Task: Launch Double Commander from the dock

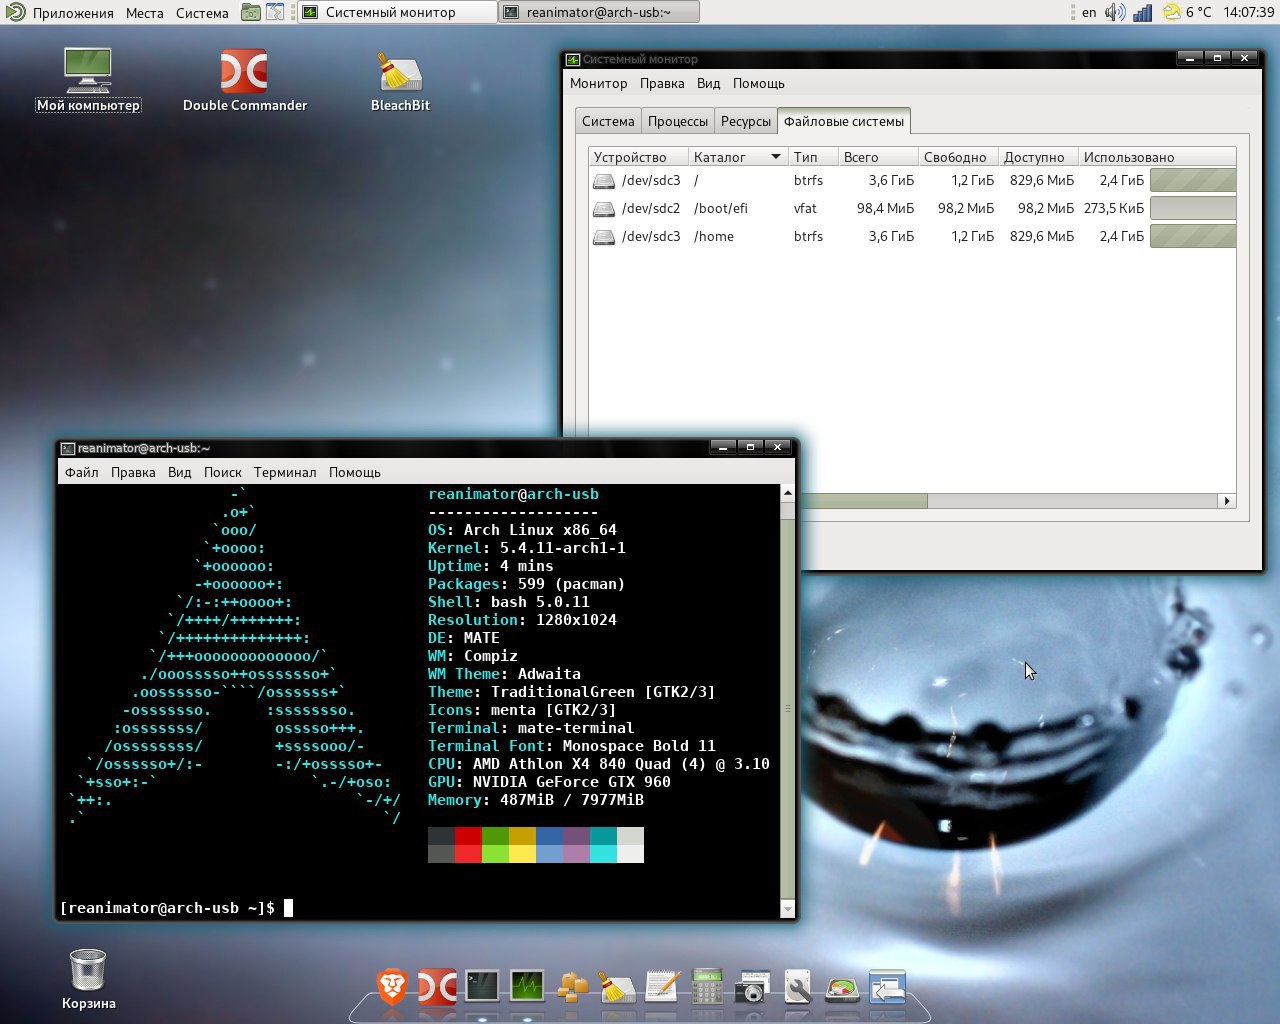Action: pos(437,987)
